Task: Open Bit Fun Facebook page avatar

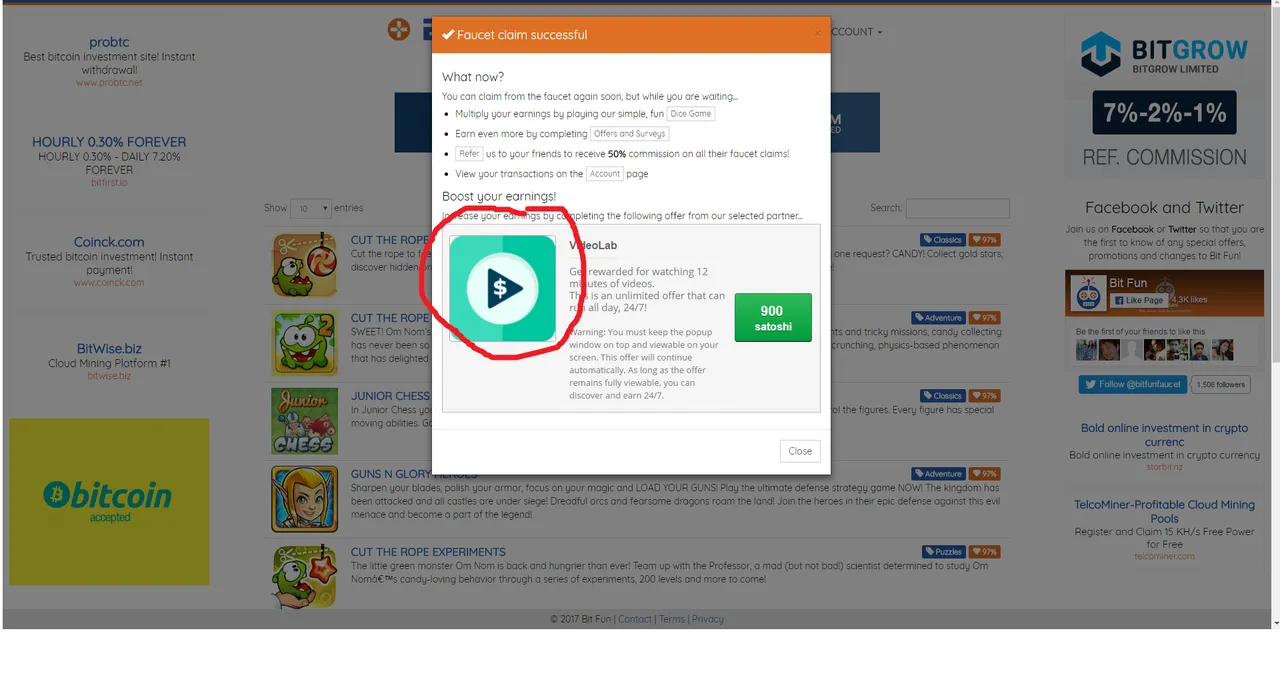Action: point(1087,293)
